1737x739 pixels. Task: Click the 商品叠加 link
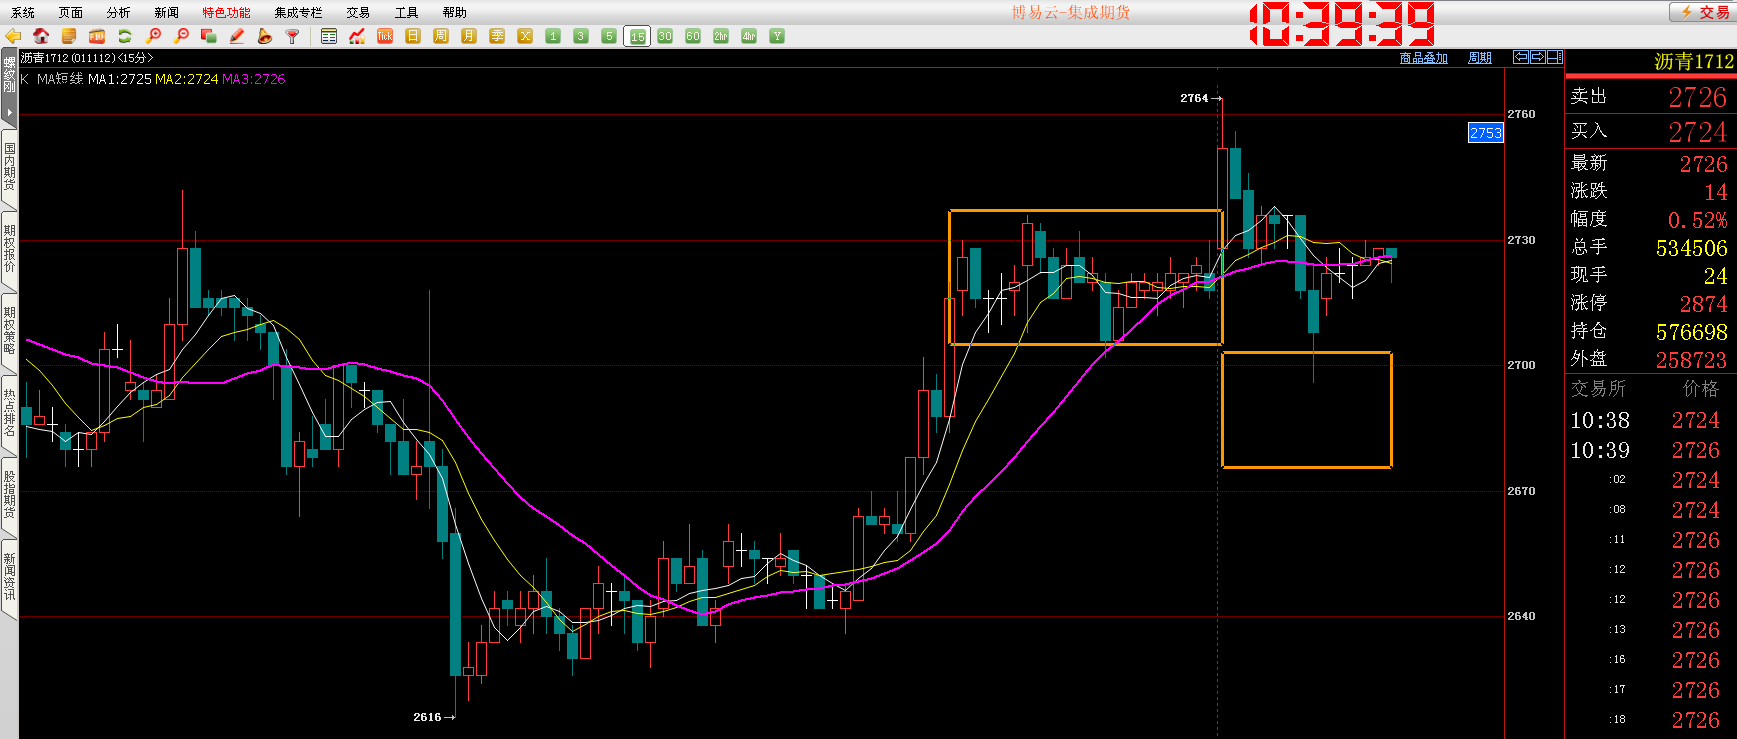click(1423, 58)
